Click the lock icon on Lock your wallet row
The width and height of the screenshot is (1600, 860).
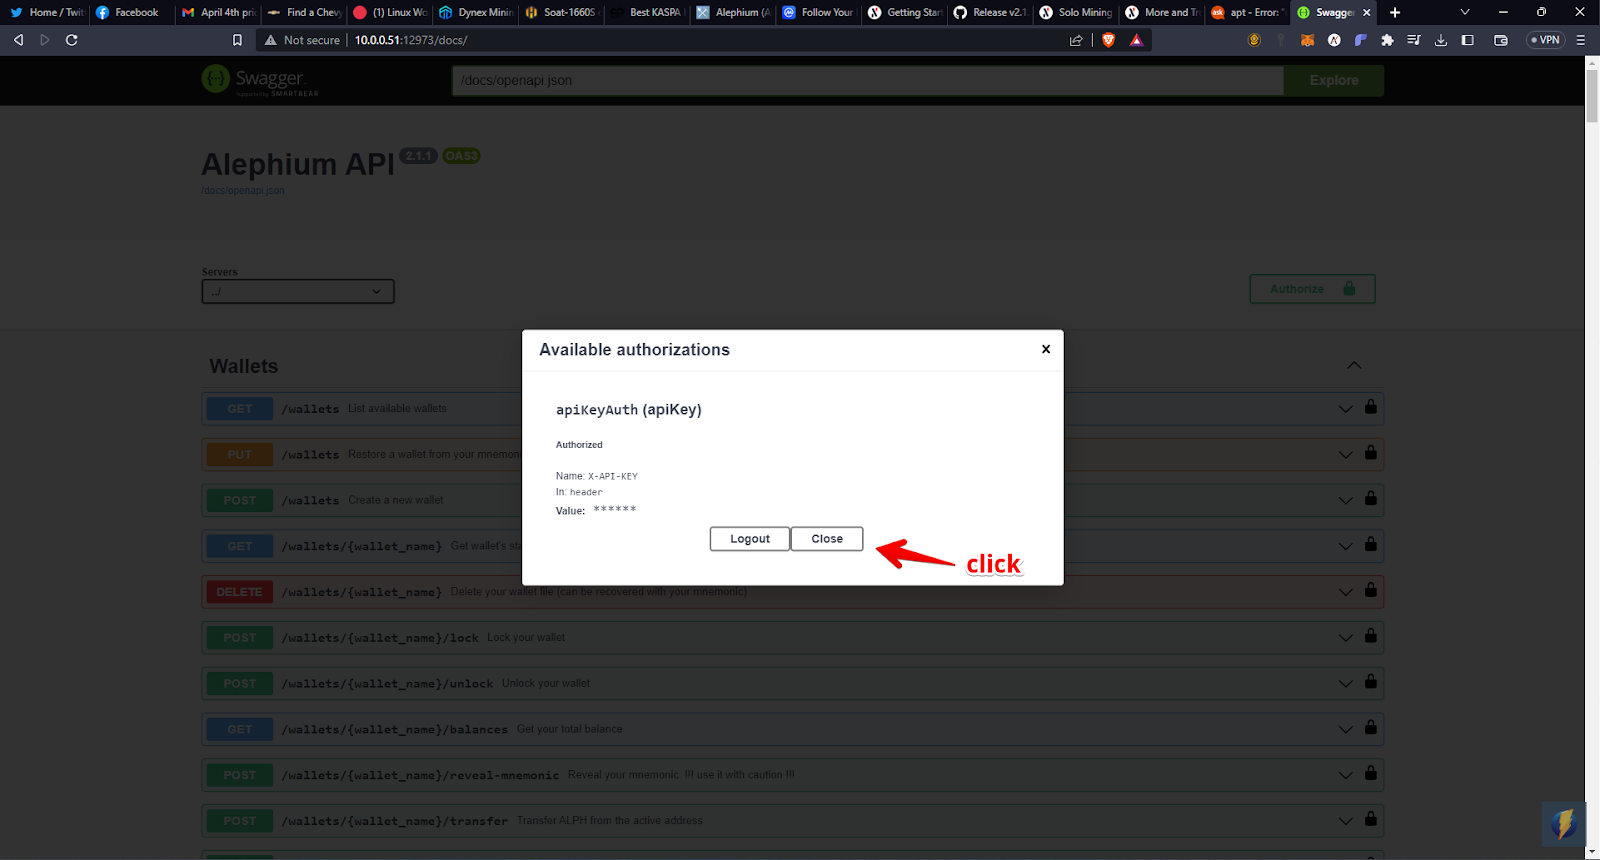click(1371, 635)
